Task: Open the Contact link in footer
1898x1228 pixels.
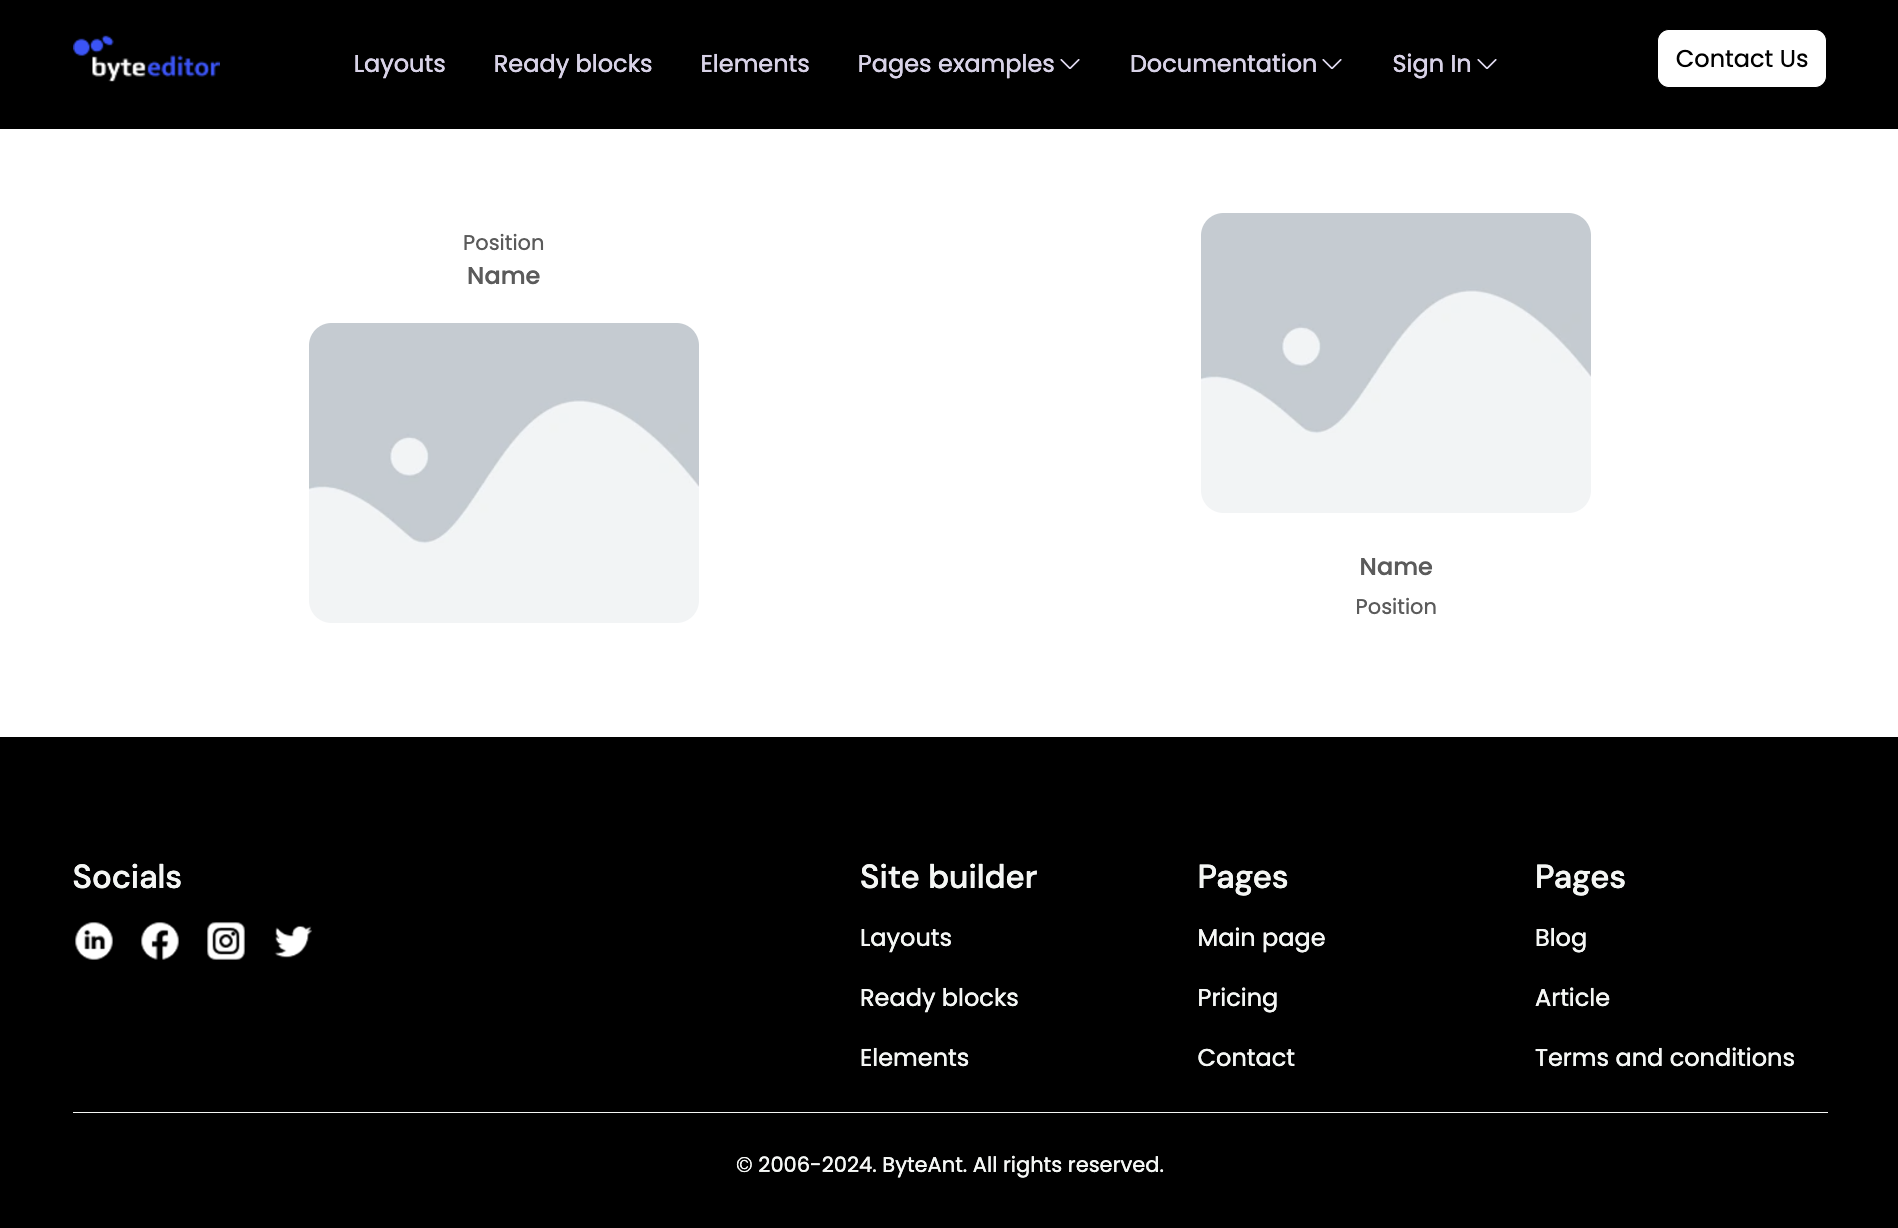Action: [1245, 1058]
